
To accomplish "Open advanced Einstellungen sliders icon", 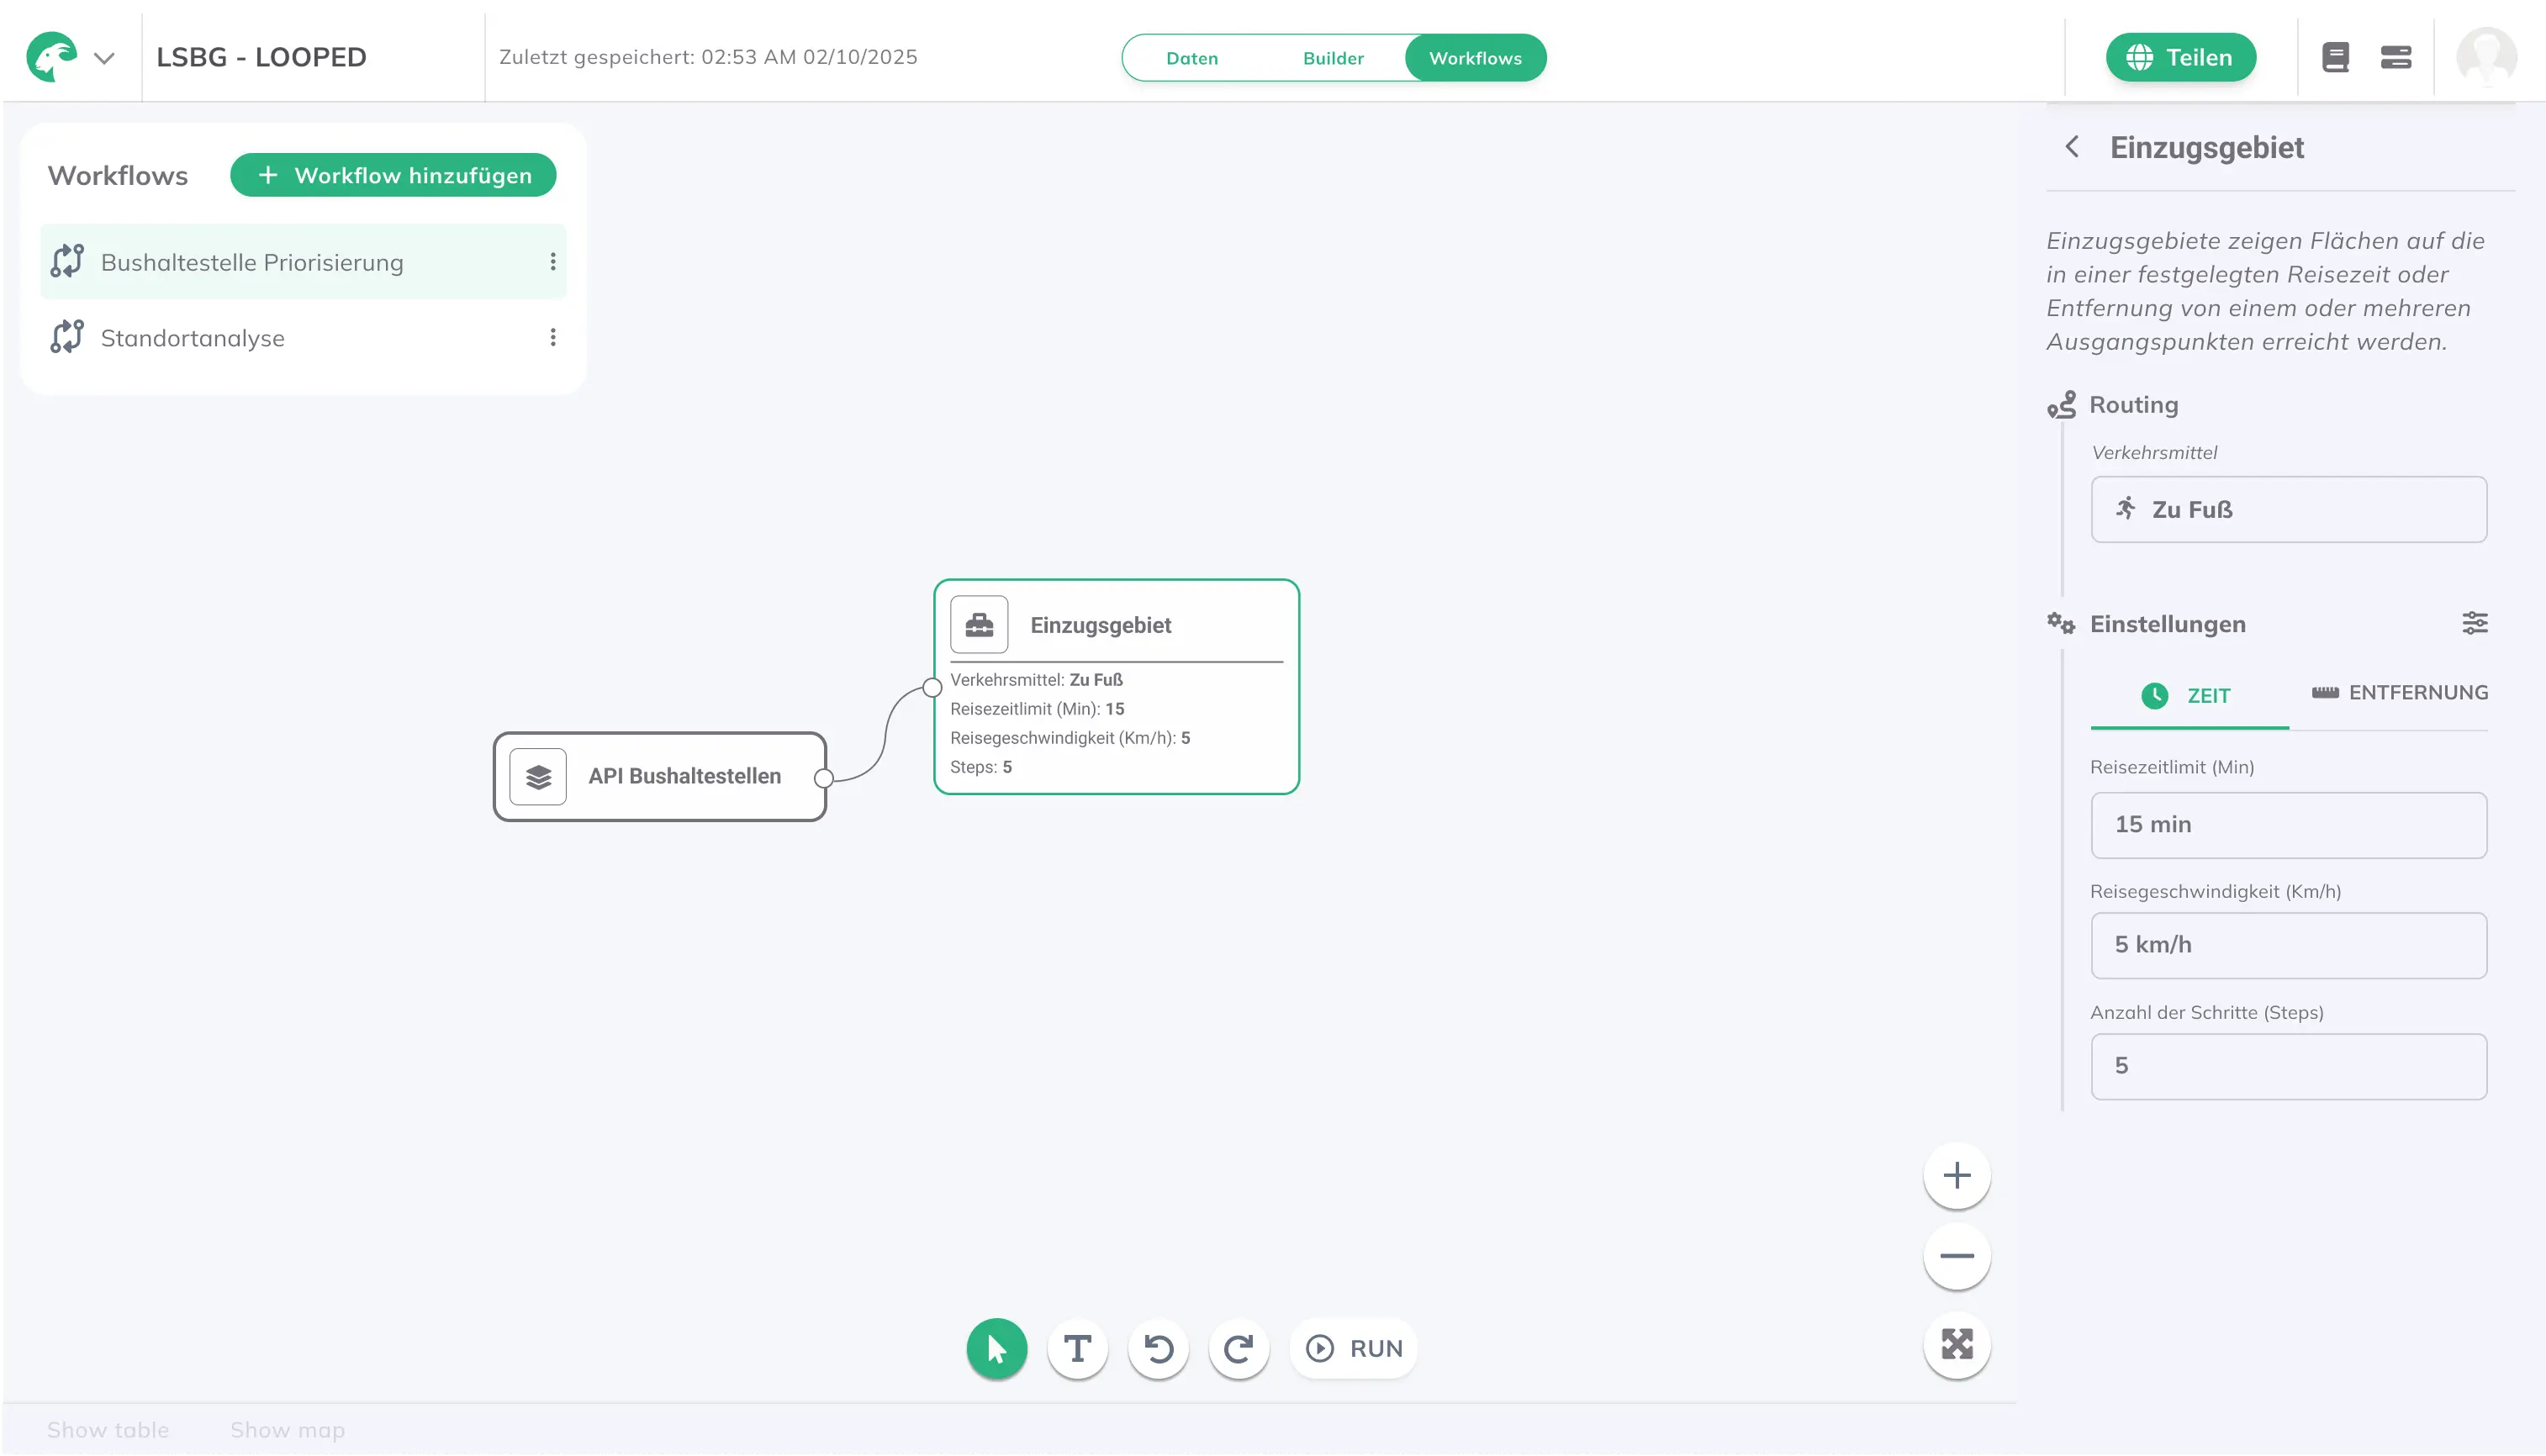I will (2474, 624).
